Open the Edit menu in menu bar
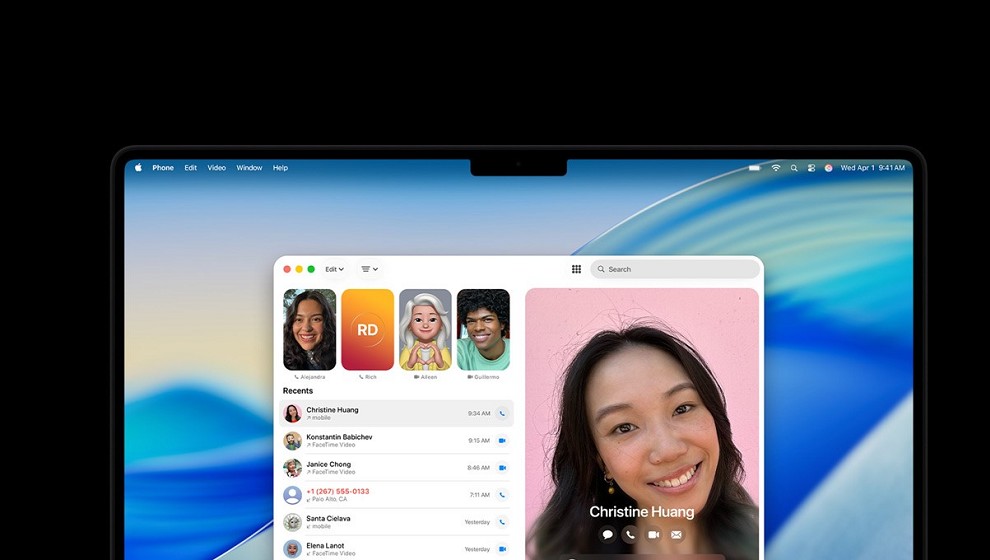Image resolution: width=990 pixels, height=560 pixels. coord(191,168)
